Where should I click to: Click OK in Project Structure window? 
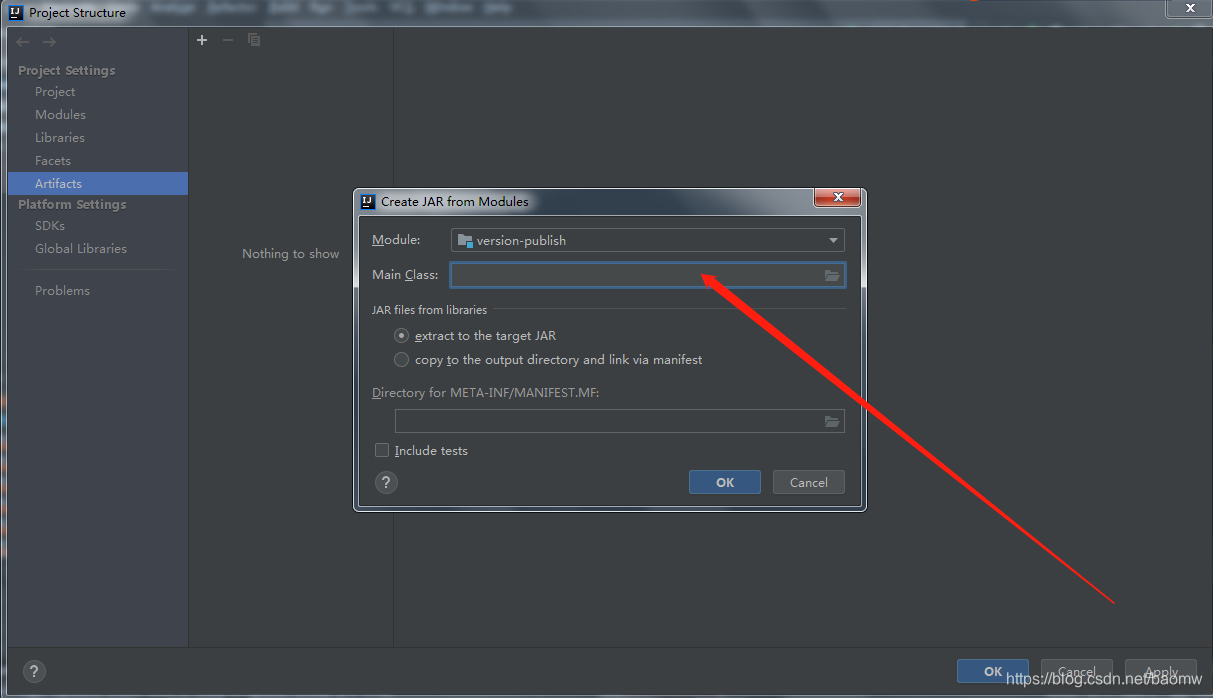(993, 672)
